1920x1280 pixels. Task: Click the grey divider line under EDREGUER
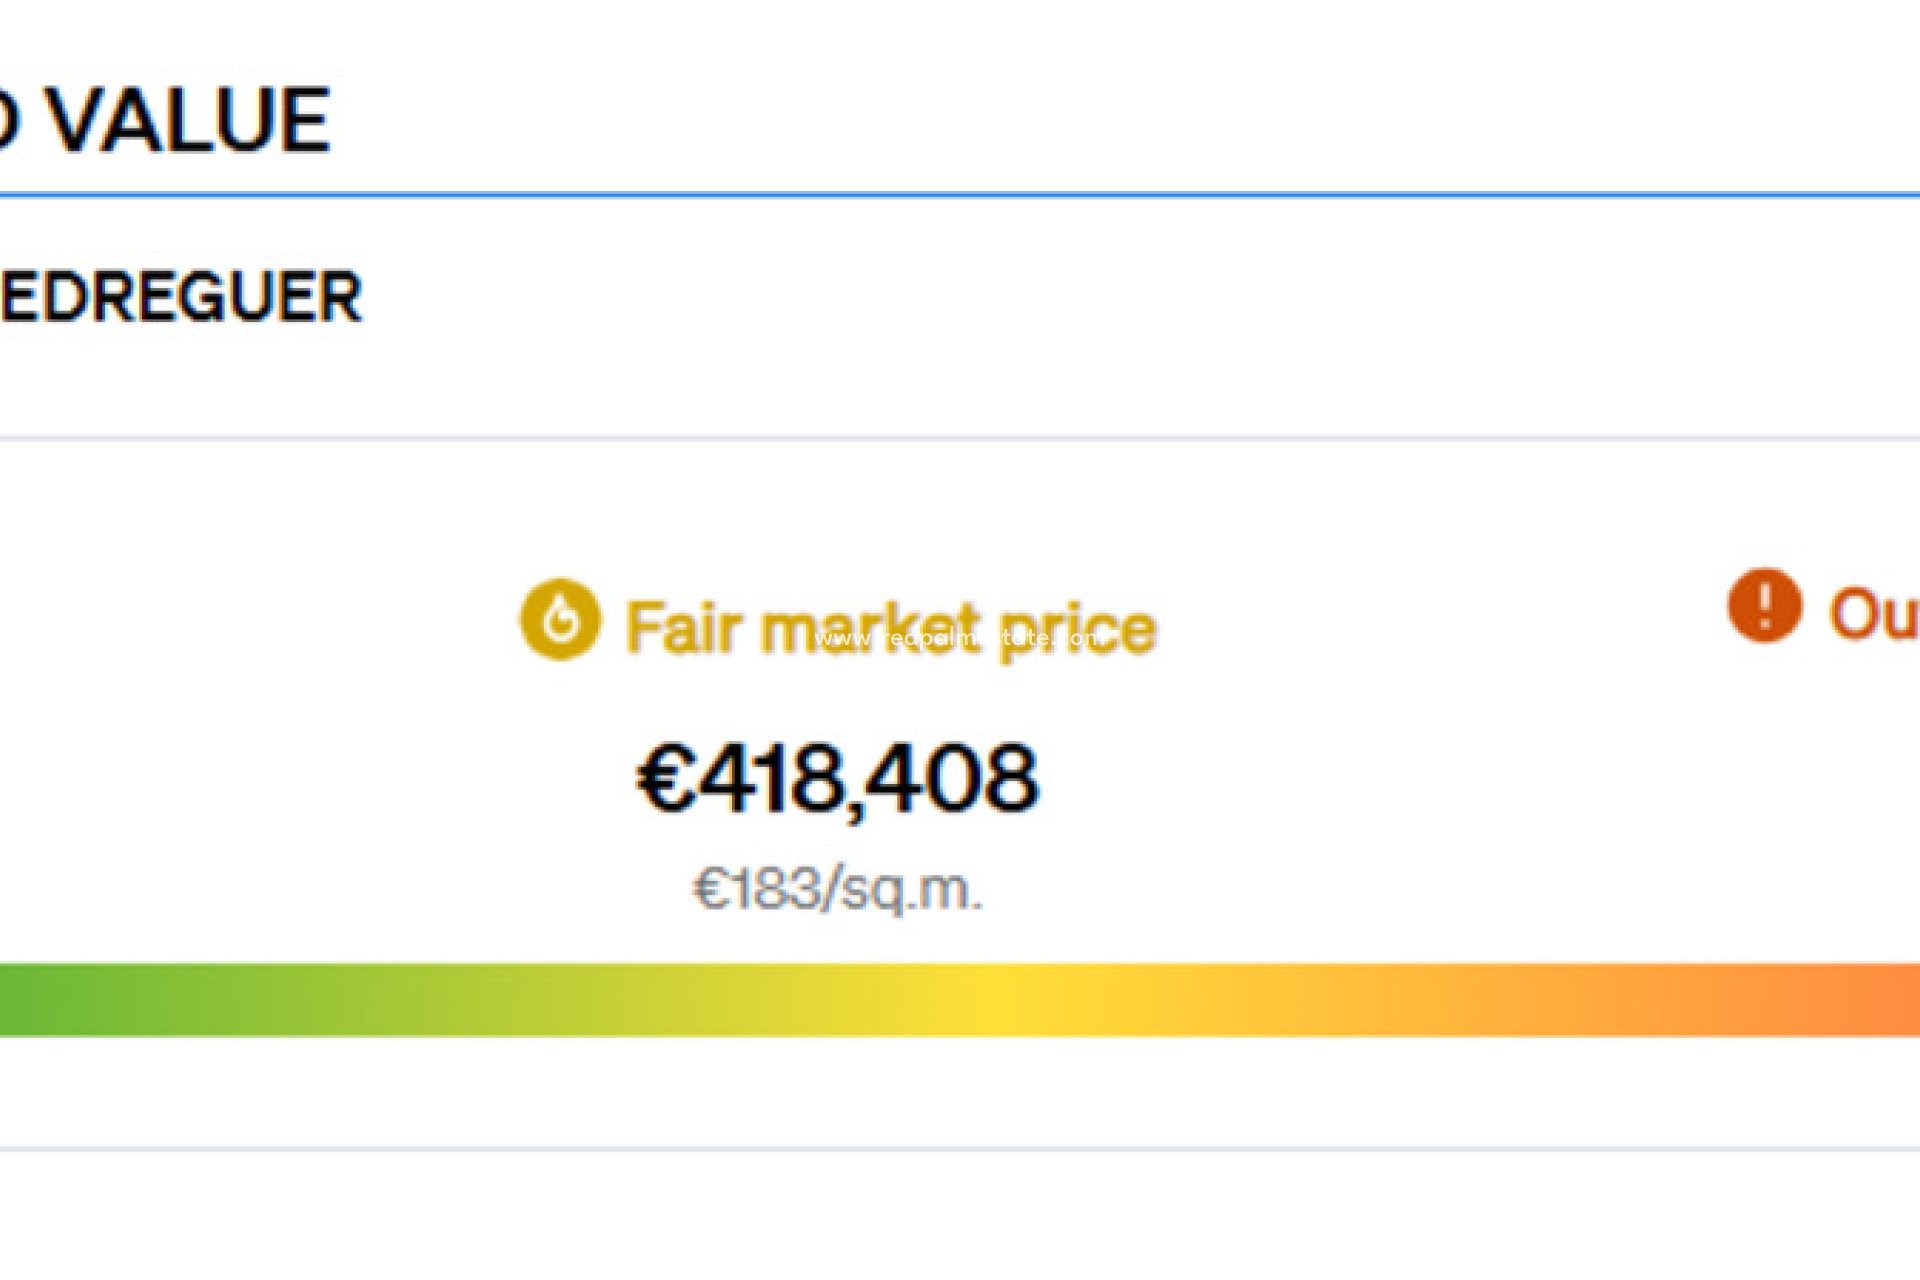pyautogui.click(x=960, y=438)
